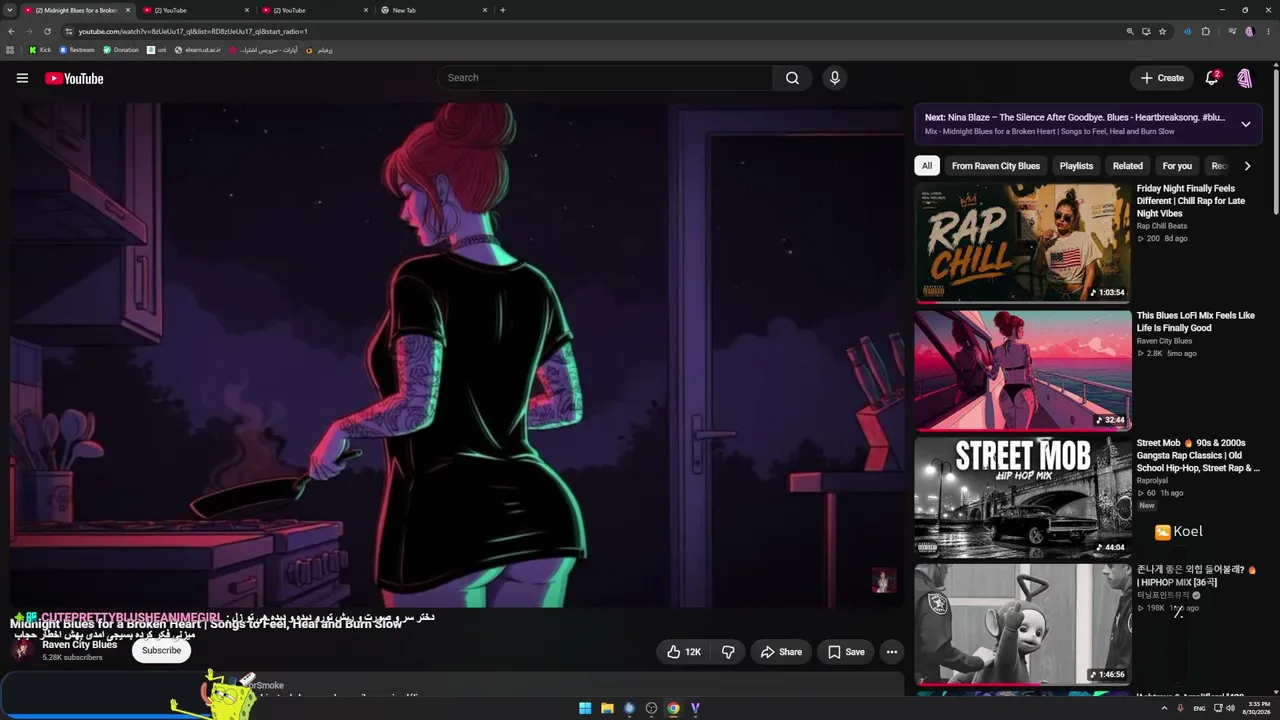Viewport: 1280px width, 720px height.
Task: Close the Midnight Blues browser tab
Action: tap(128, 10)
